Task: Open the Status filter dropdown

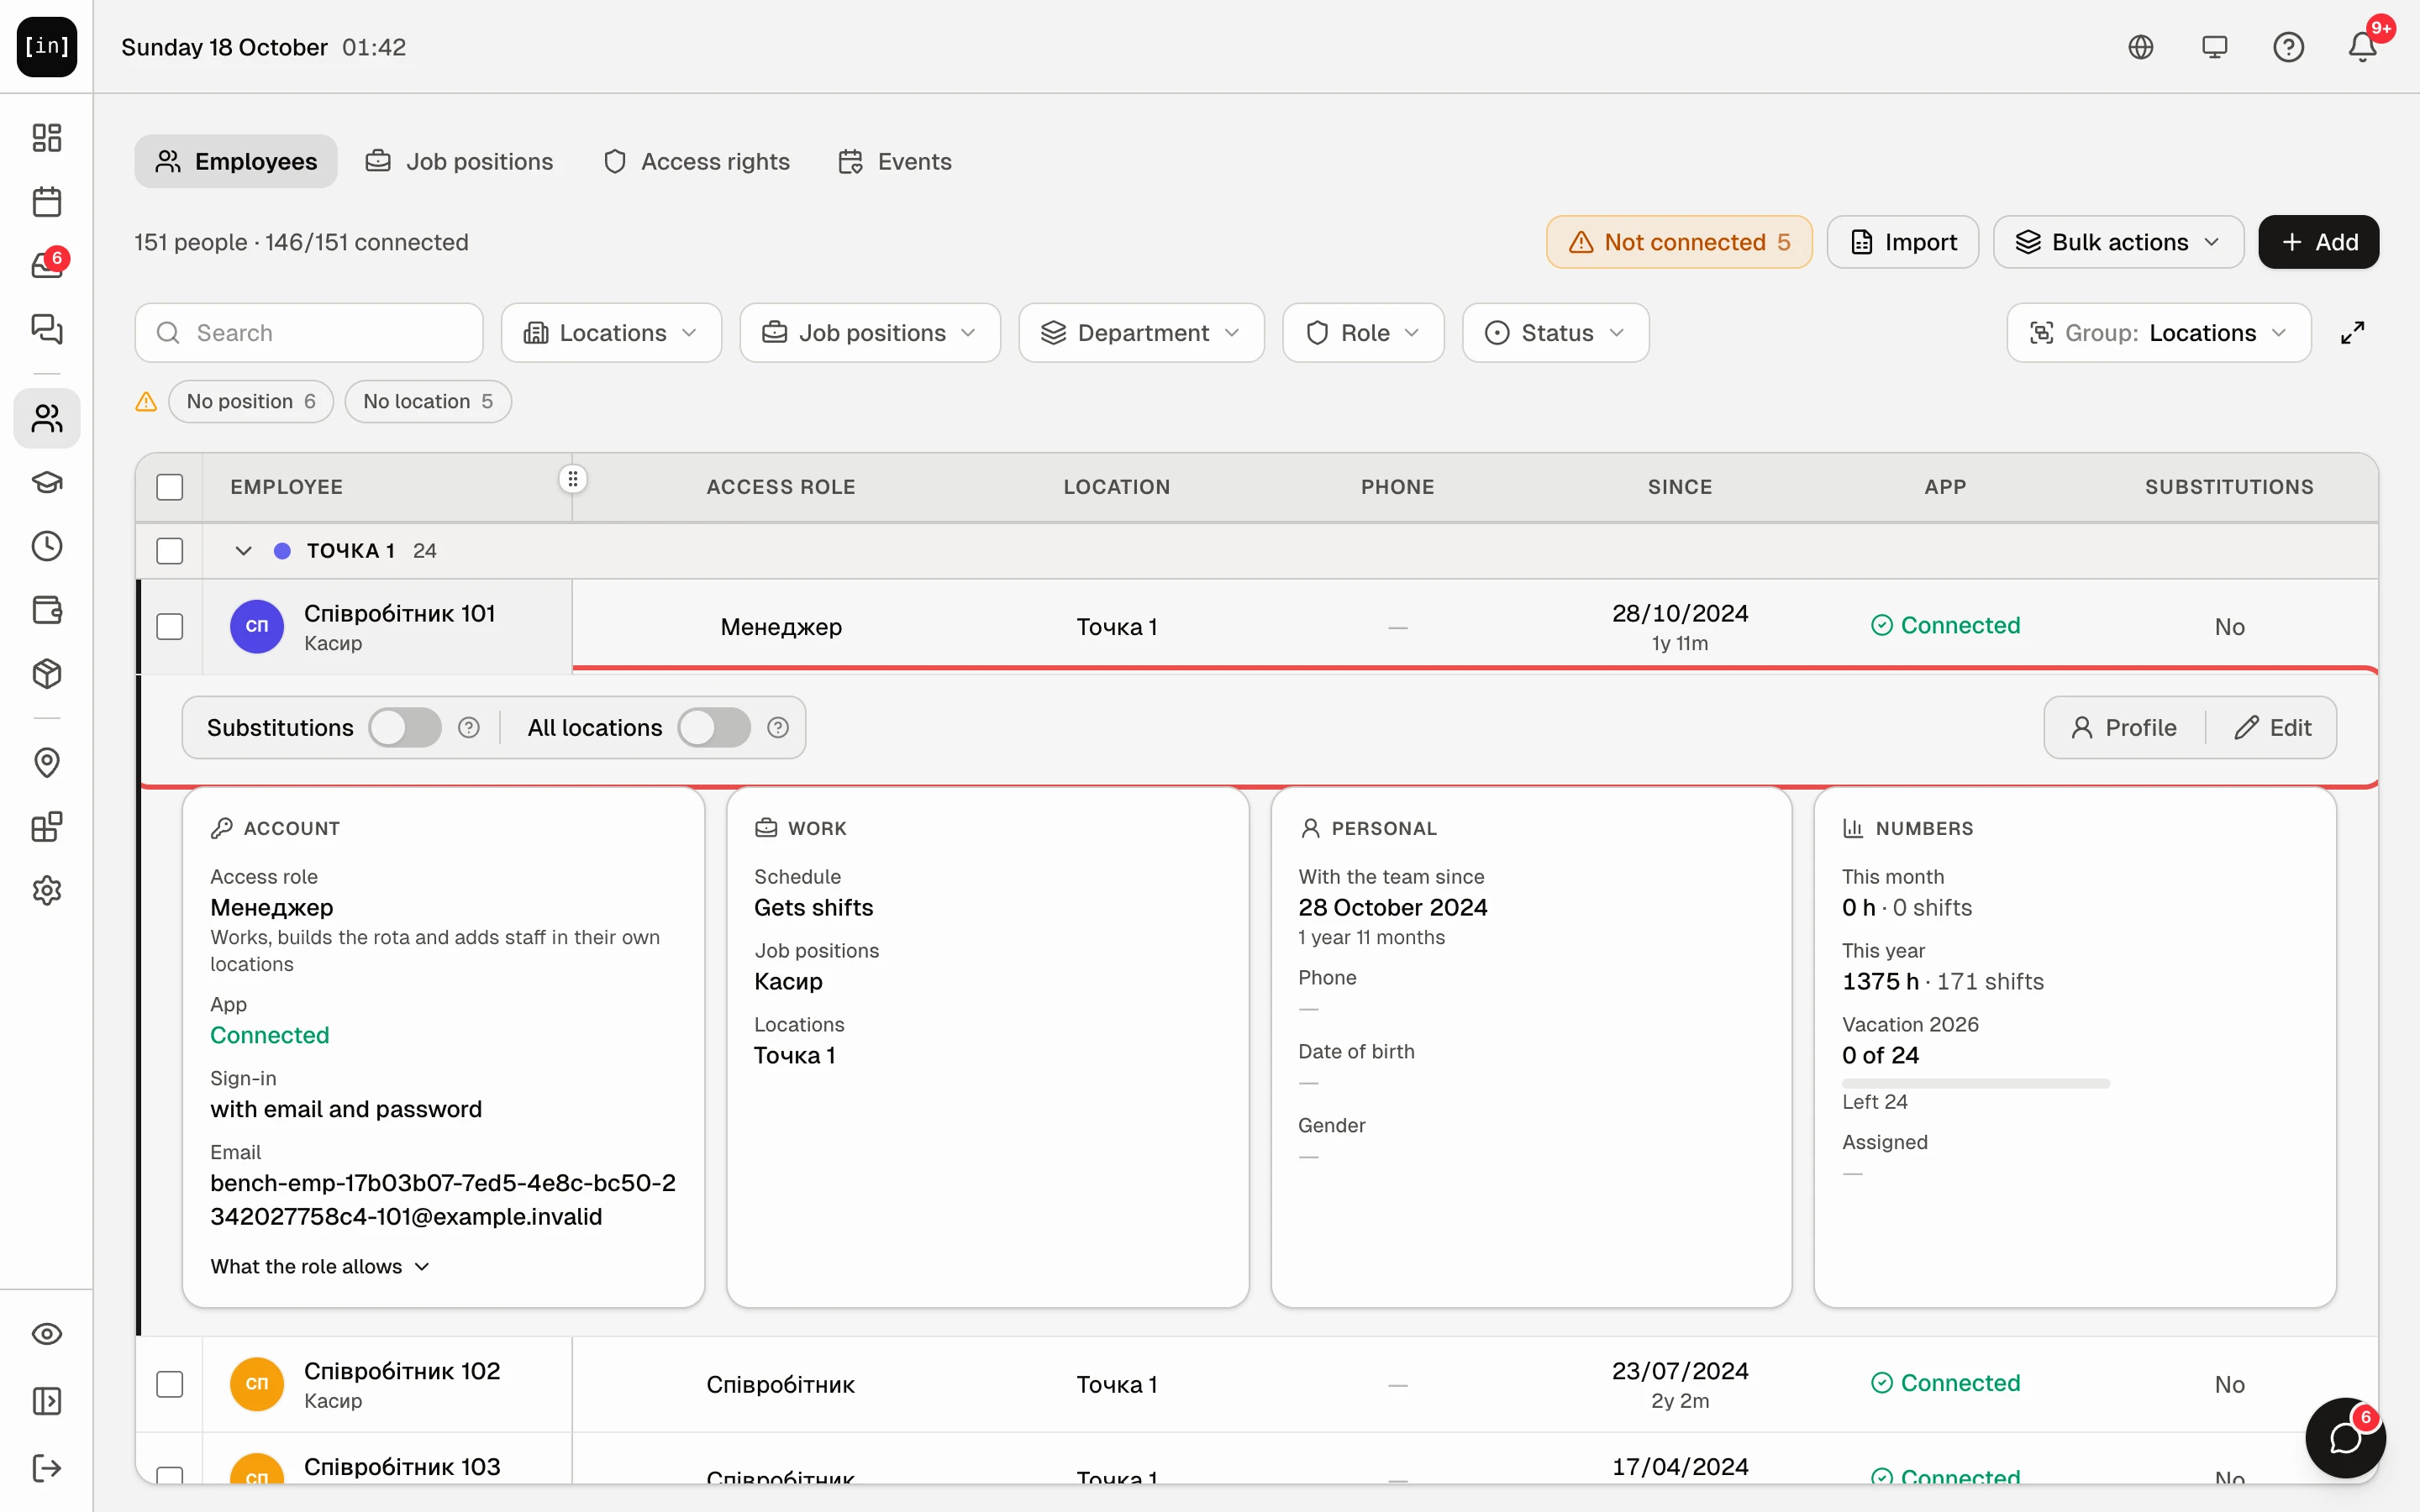Action: (x=1555, y=333)
